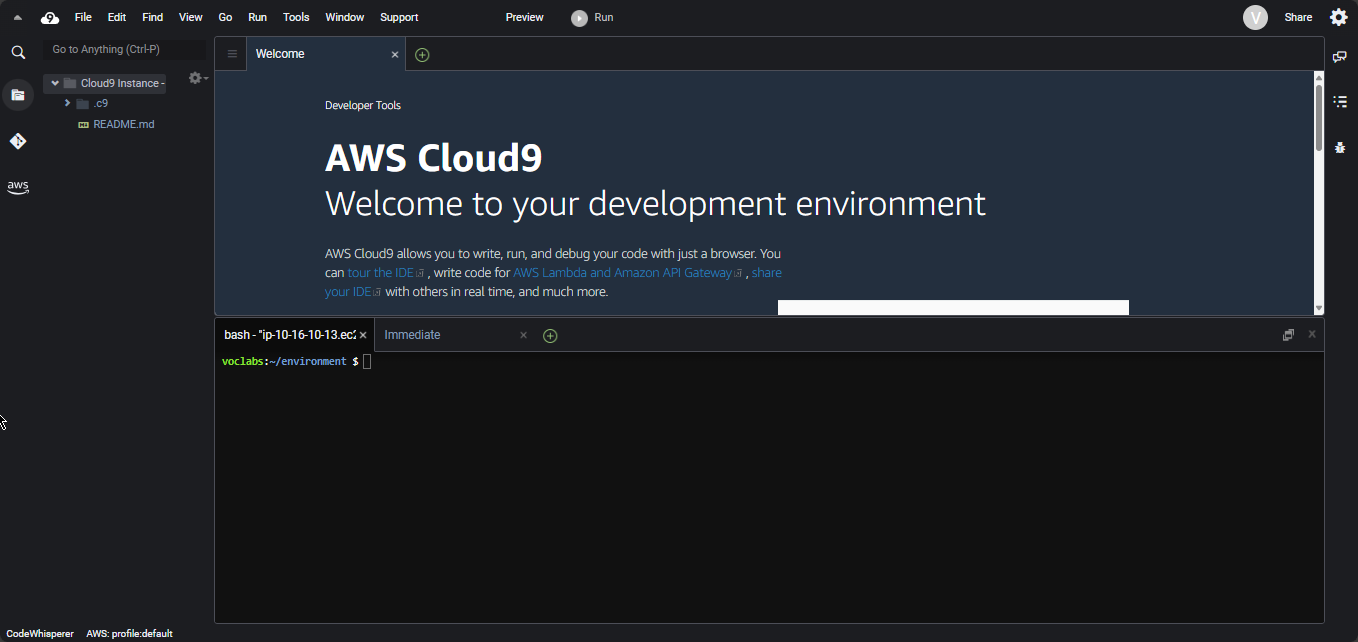The width and height of the screenshot is (1358, 642).
Task: Open the Environment file tree icon
Action: (18, 95)
